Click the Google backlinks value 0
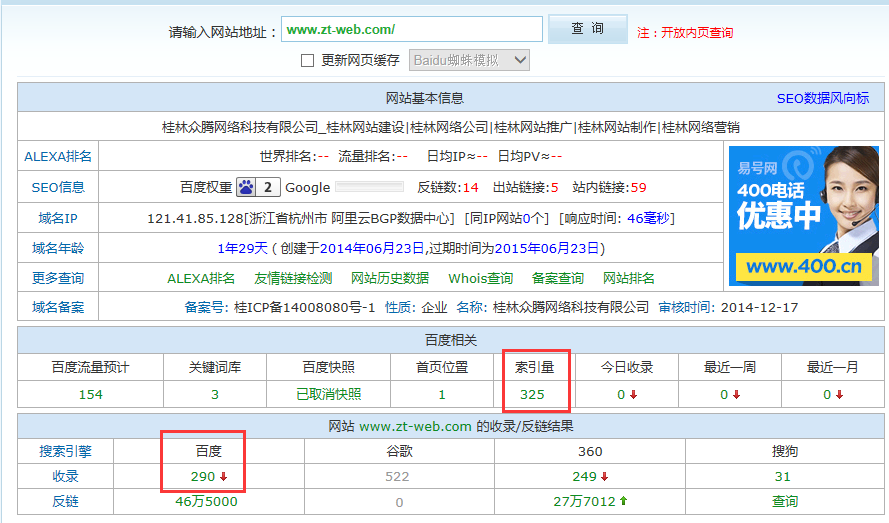Viewport: 889px width, 523px height. coord(399,502)
